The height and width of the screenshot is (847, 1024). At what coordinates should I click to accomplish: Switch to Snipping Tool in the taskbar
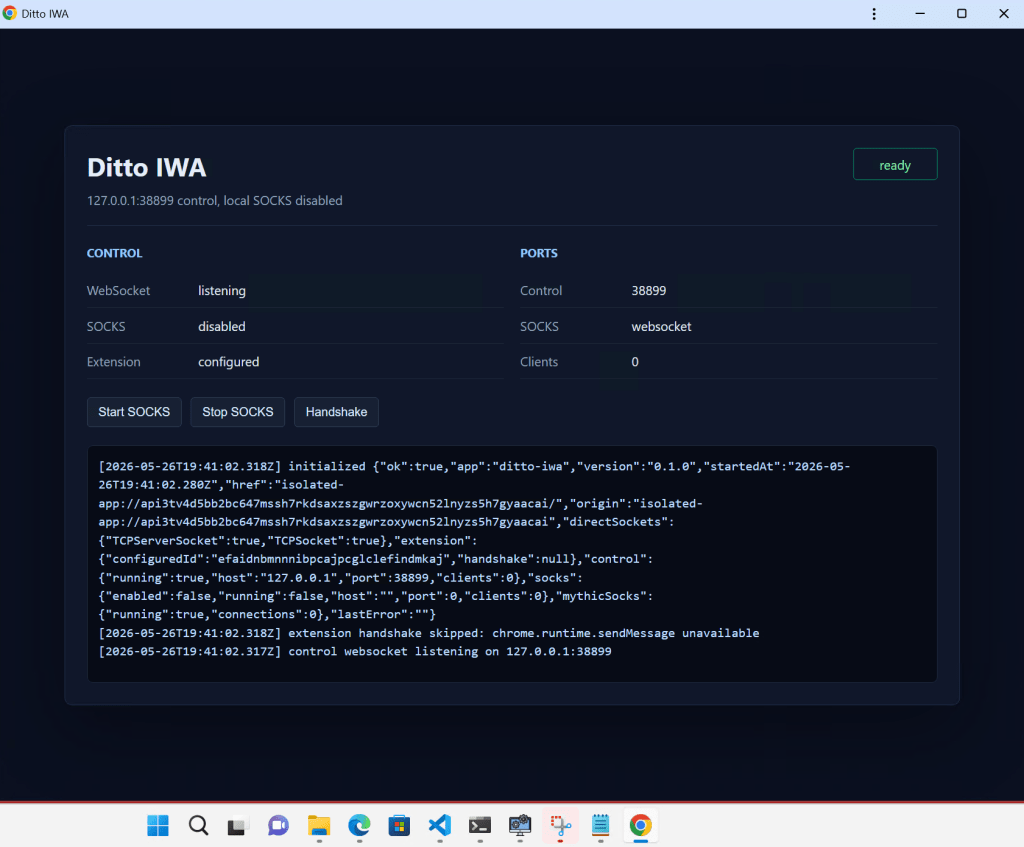[560, 825]
